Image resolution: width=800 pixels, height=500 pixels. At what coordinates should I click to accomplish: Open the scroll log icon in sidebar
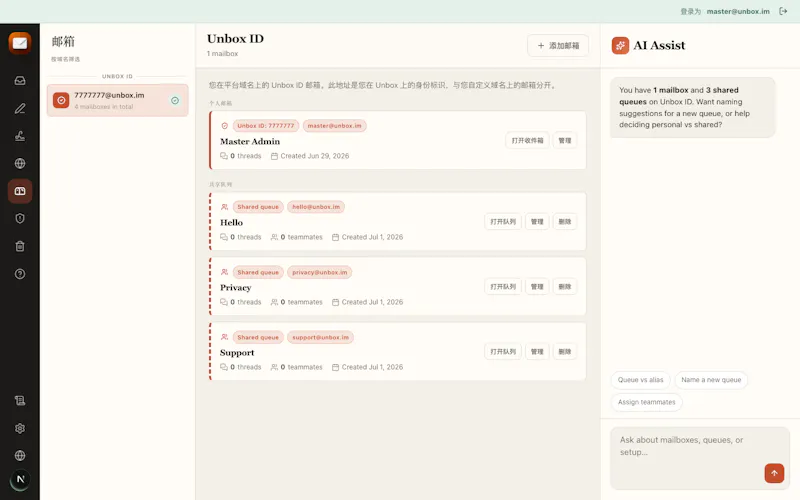click(20, 401)
